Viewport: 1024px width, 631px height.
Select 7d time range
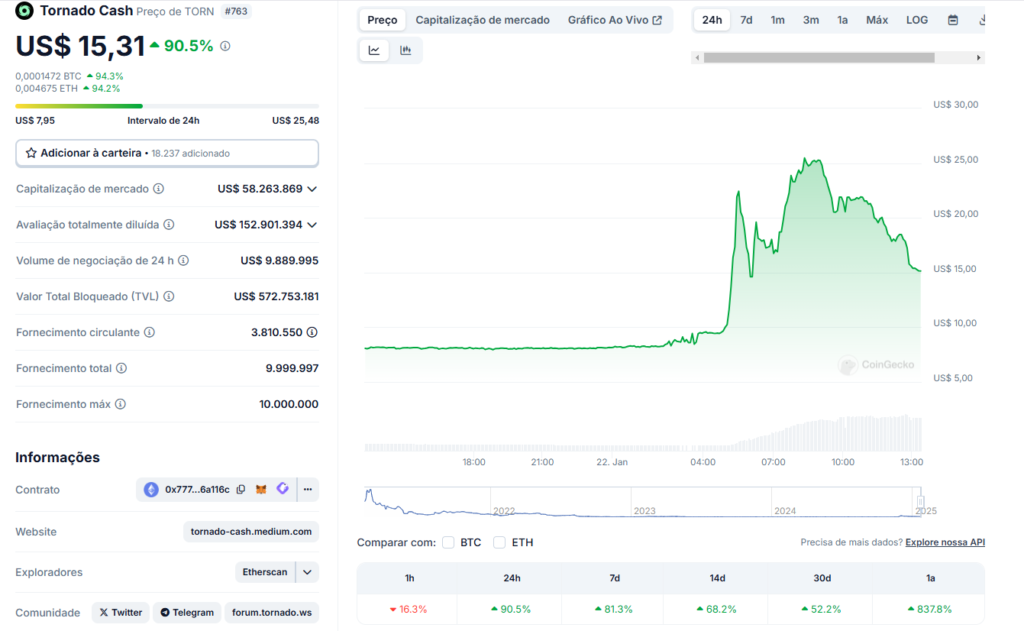[x=746, y=20]
